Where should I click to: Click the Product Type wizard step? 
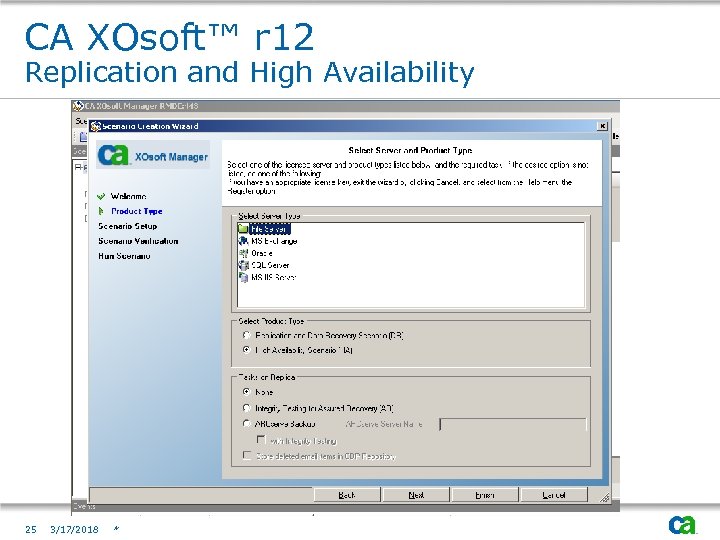point(137,211)
